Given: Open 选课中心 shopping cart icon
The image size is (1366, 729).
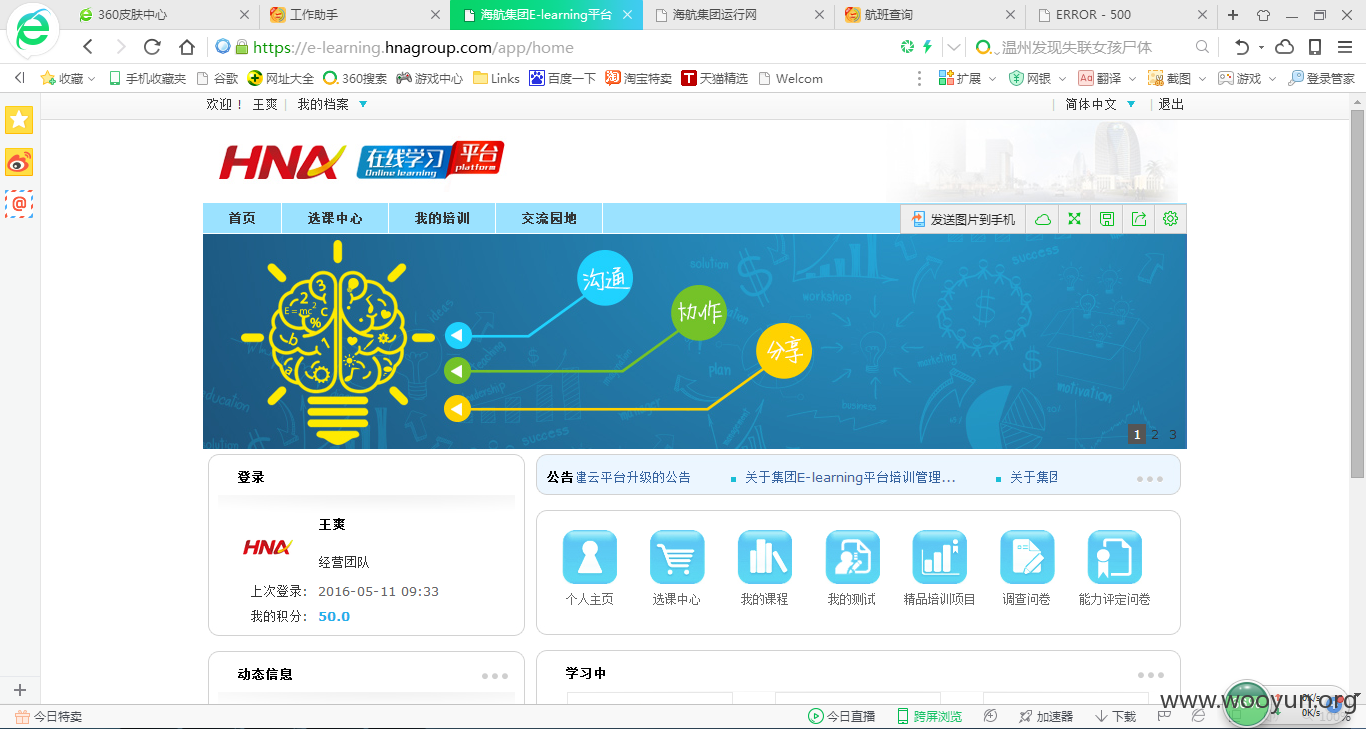Looking at the screenshot, I should 677,557.
